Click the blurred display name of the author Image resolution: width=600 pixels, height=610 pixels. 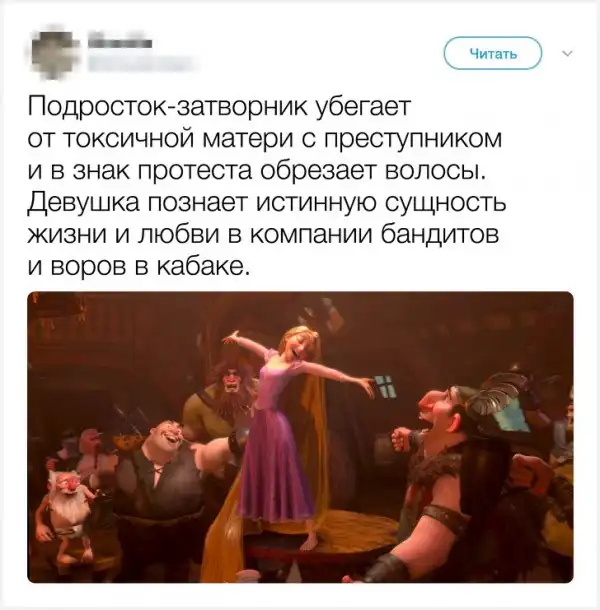[x=119, y=43]
